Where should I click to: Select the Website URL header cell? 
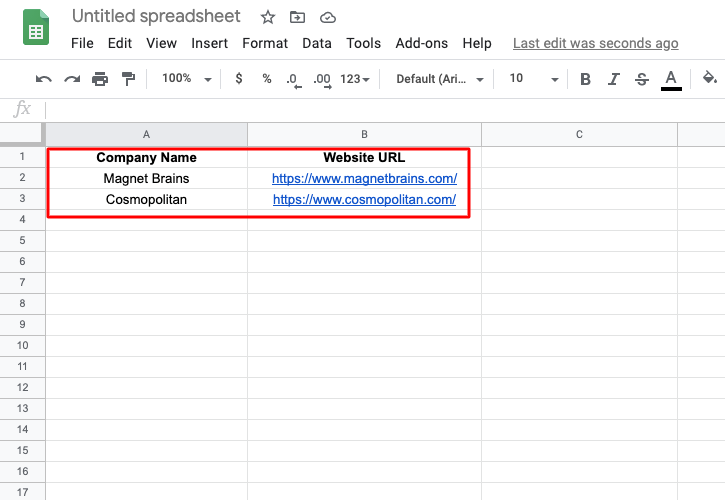click(x=364, y=157)
